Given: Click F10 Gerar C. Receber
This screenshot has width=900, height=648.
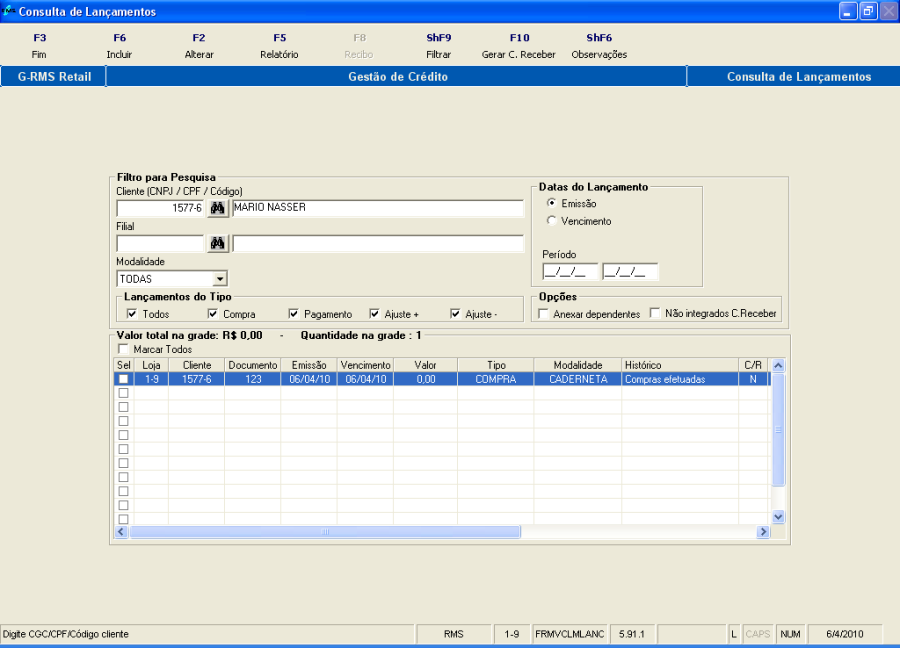Looking at the screenshot, I should 519,46.
